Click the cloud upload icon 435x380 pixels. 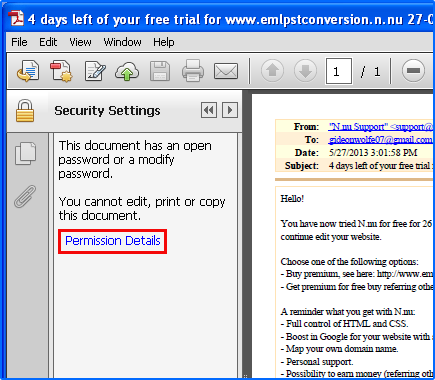(x=127, y=71)
